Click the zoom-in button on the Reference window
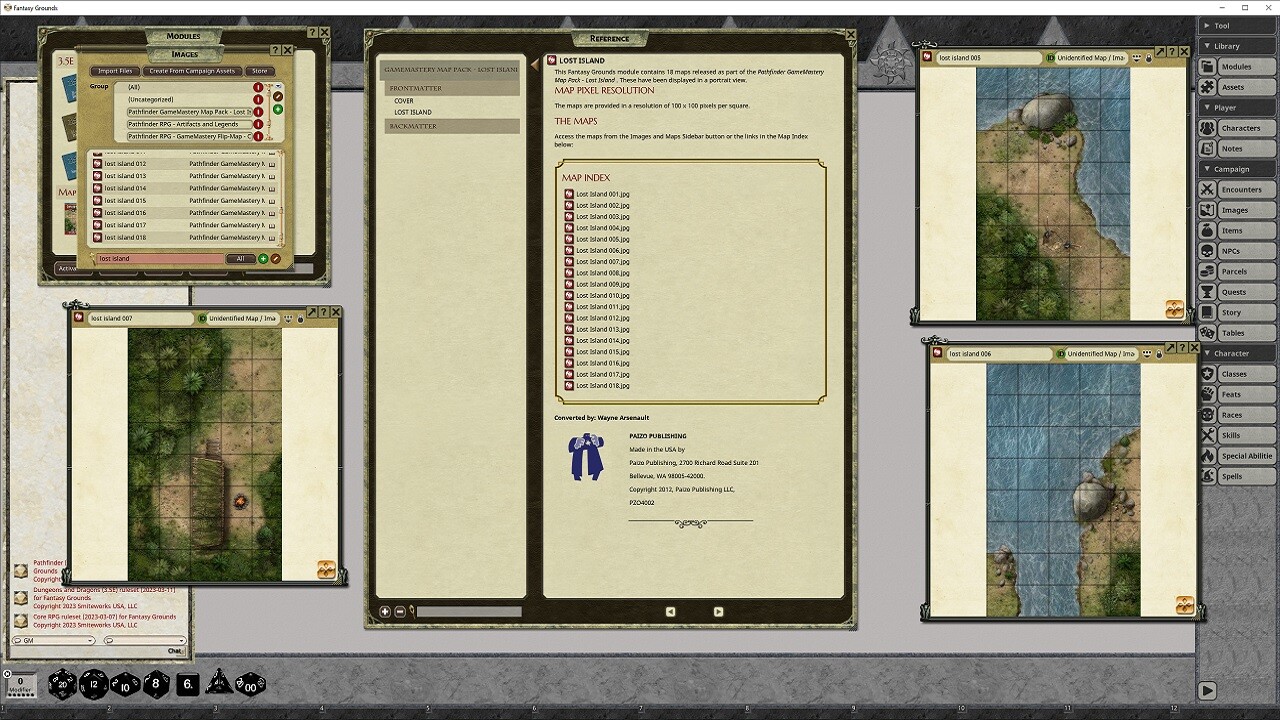This screenshot has height=720, width=1280. (x=384, y=611)
